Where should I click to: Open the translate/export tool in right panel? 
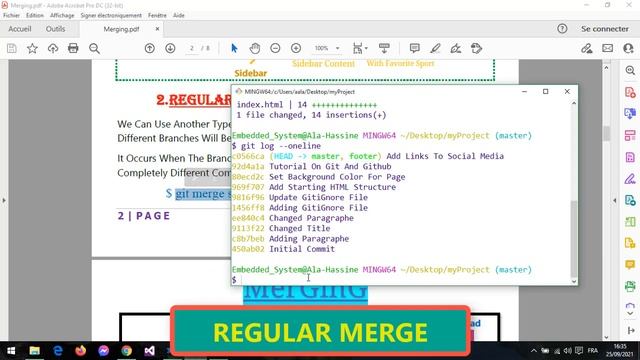point(630,113)
